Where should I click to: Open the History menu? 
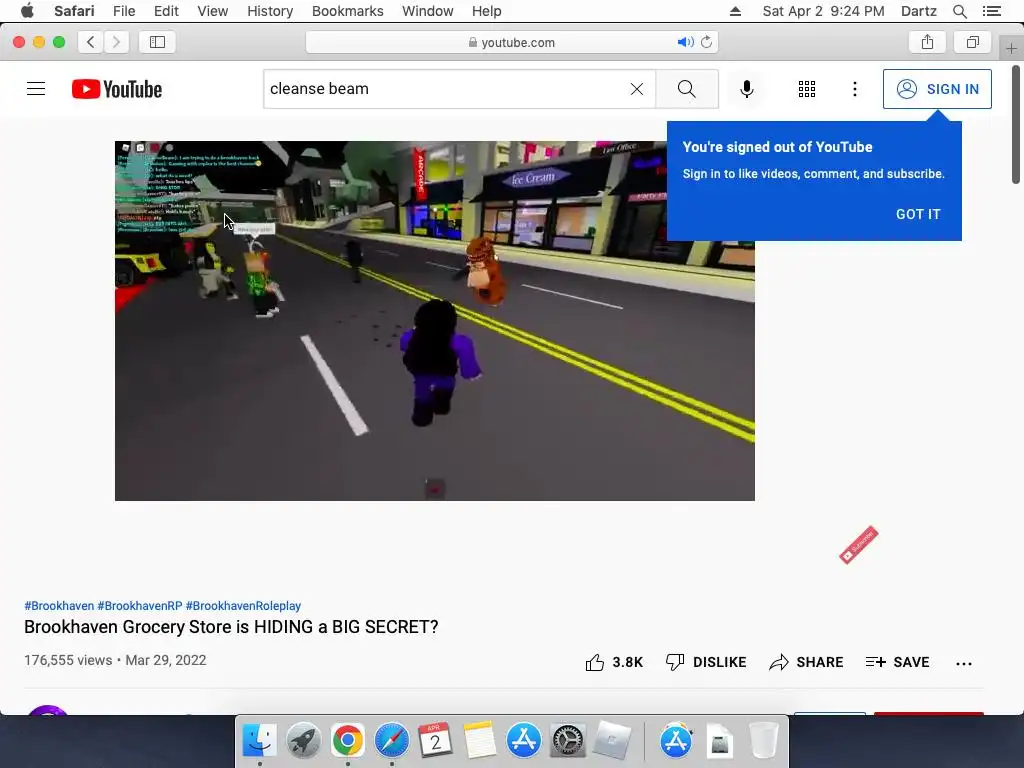coord(270,11)
